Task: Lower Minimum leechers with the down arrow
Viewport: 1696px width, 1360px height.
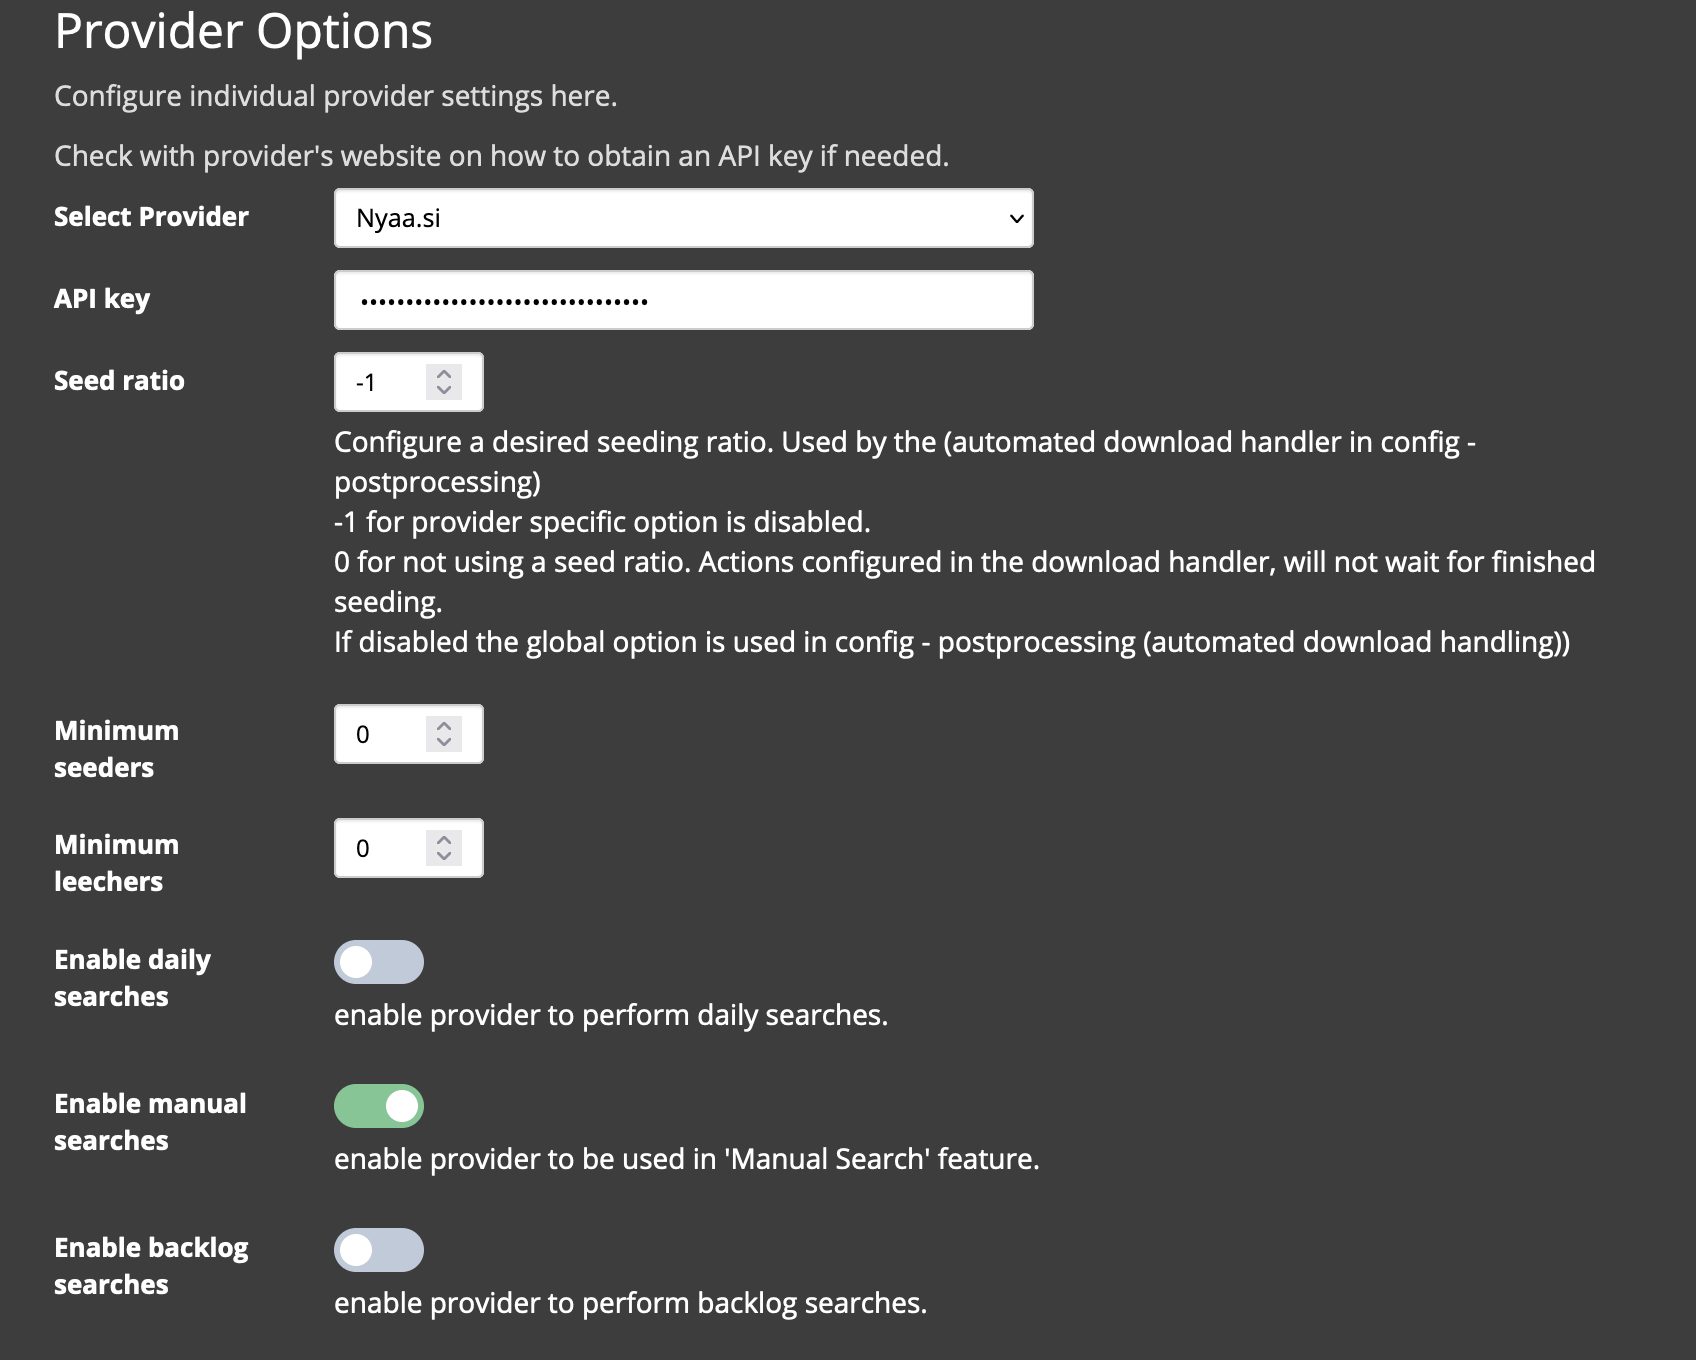Action: click(x=444, y=856)
